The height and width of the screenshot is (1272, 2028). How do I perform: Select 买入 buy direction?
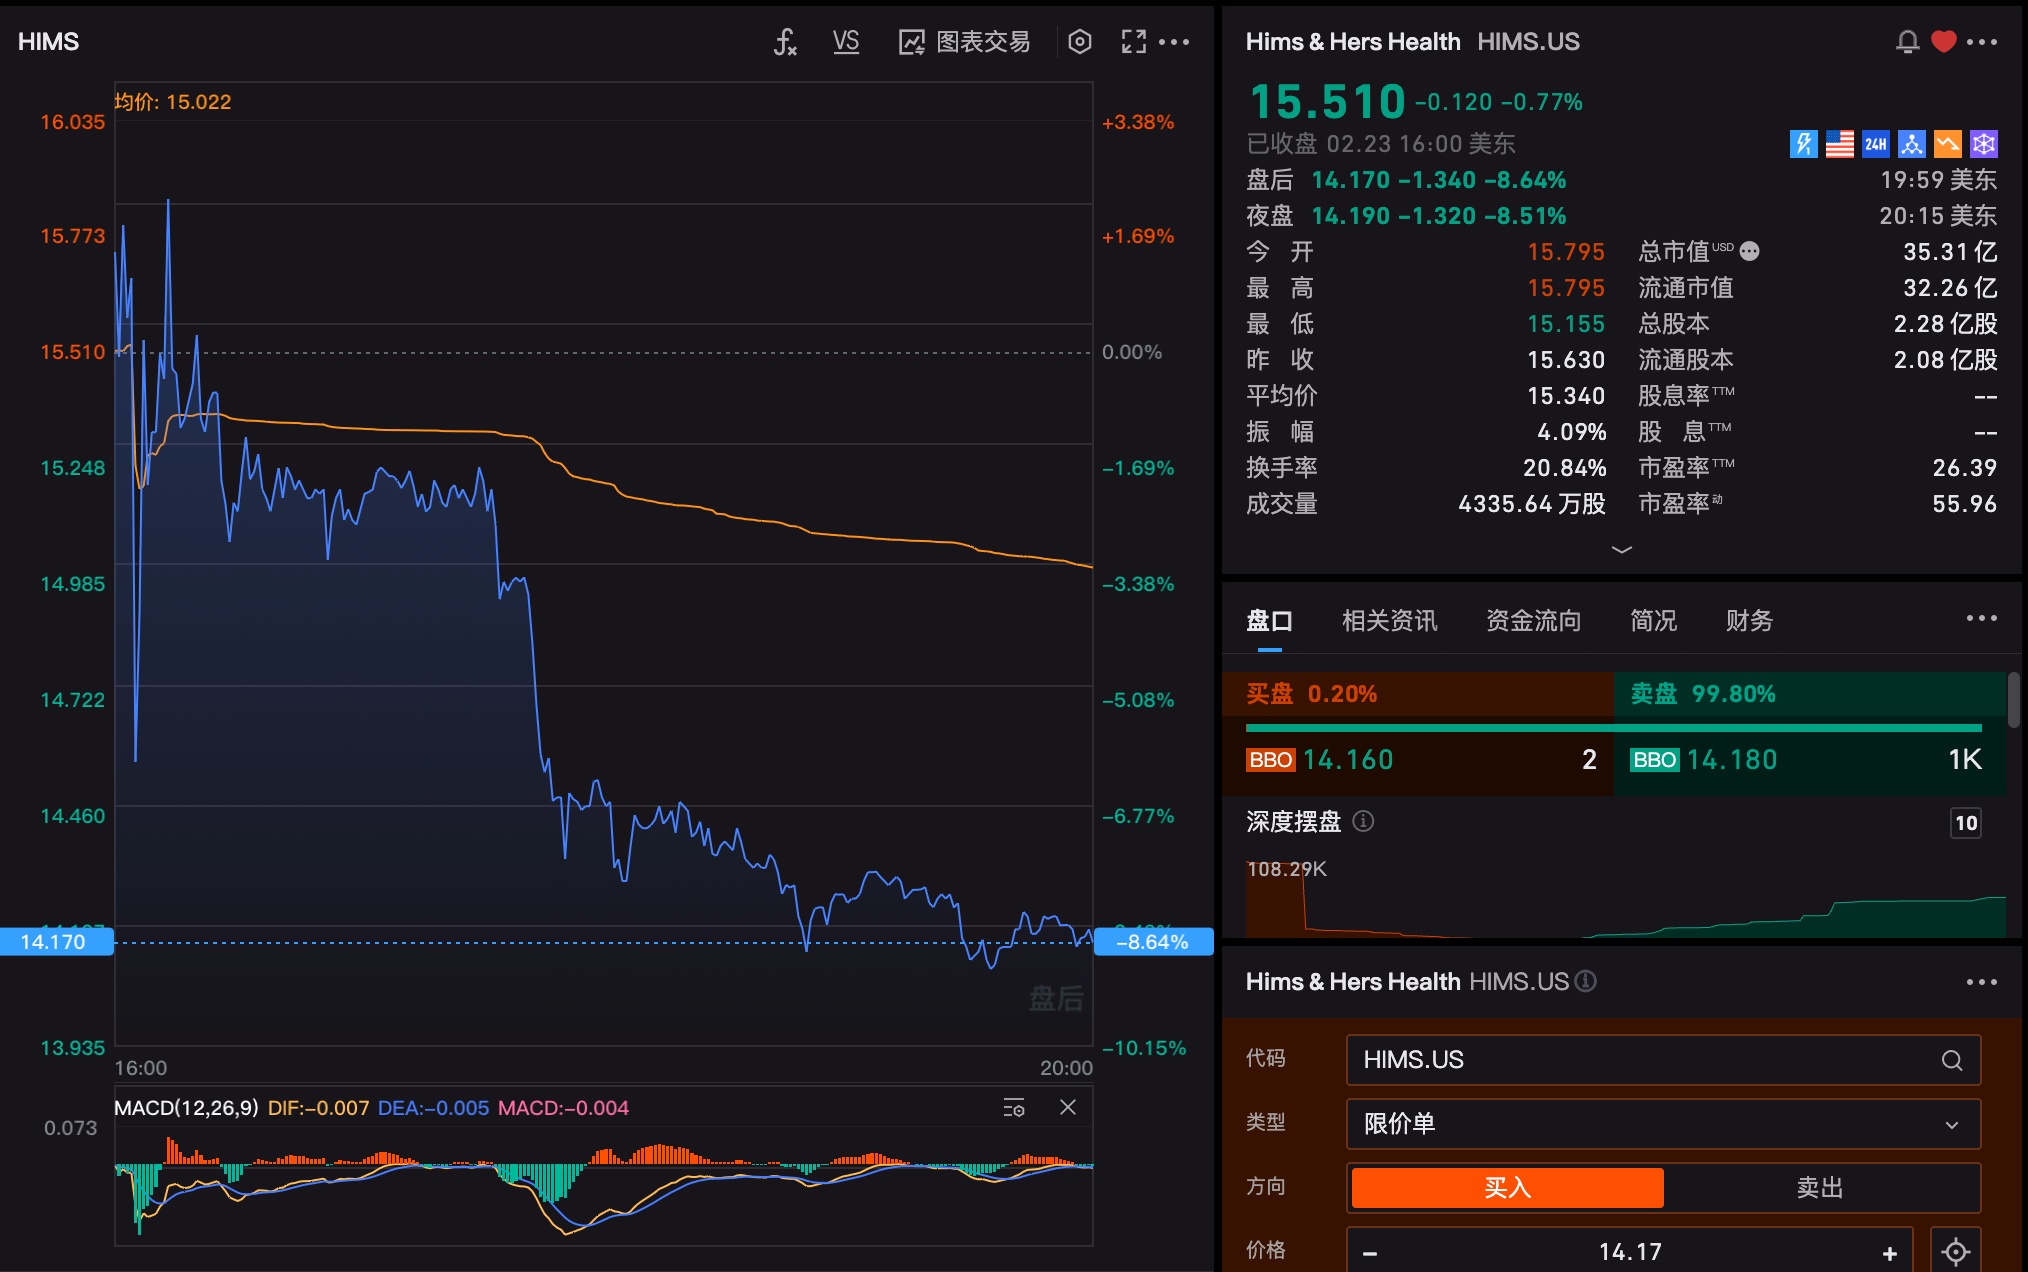(1507, 1187)
